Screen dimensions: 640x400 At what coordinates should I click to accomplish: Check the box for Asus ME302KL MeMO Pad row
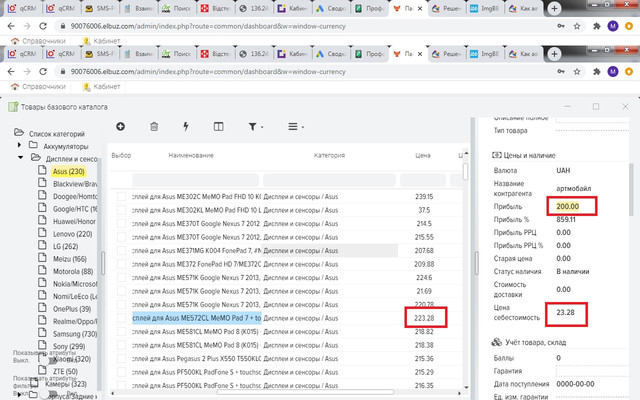(121, 210)
